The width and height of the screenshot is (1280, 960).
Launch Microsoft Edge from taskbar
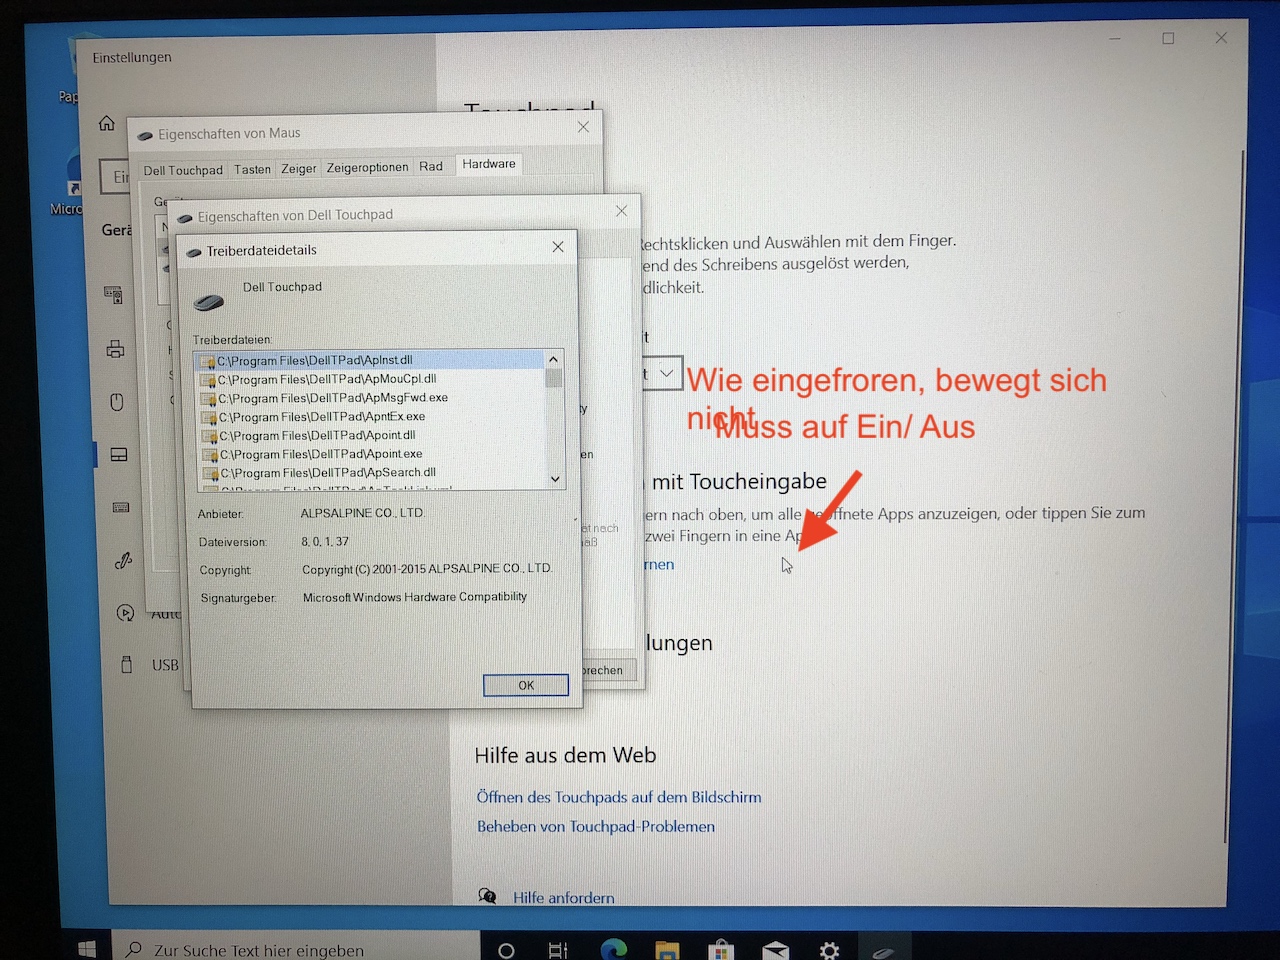point(613,949)
